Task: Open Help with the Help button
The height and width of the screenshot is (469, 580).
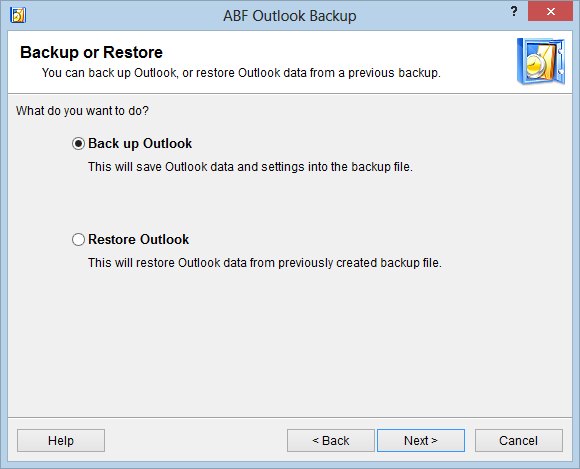Action: (x=61, y=441)
